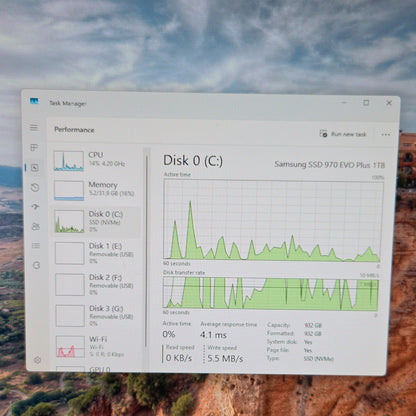Open the Details list icon
416x416 pixels.
(36, 246)
